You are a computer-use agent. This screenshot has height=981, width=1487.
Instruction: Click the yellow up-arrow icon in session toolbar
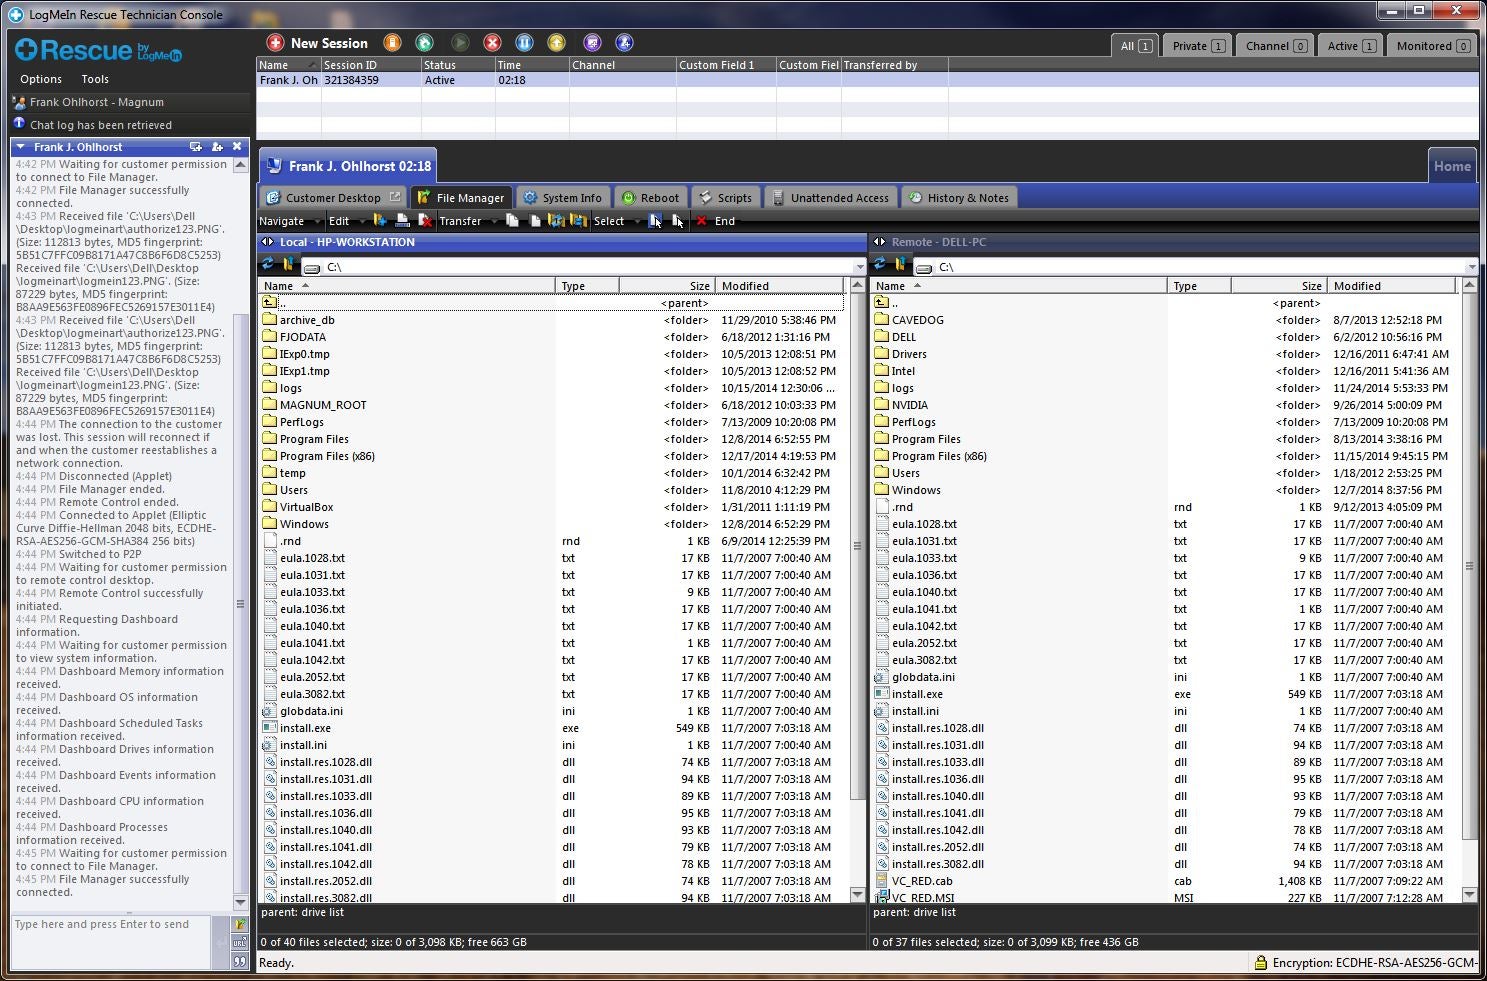tap(557, 43)
